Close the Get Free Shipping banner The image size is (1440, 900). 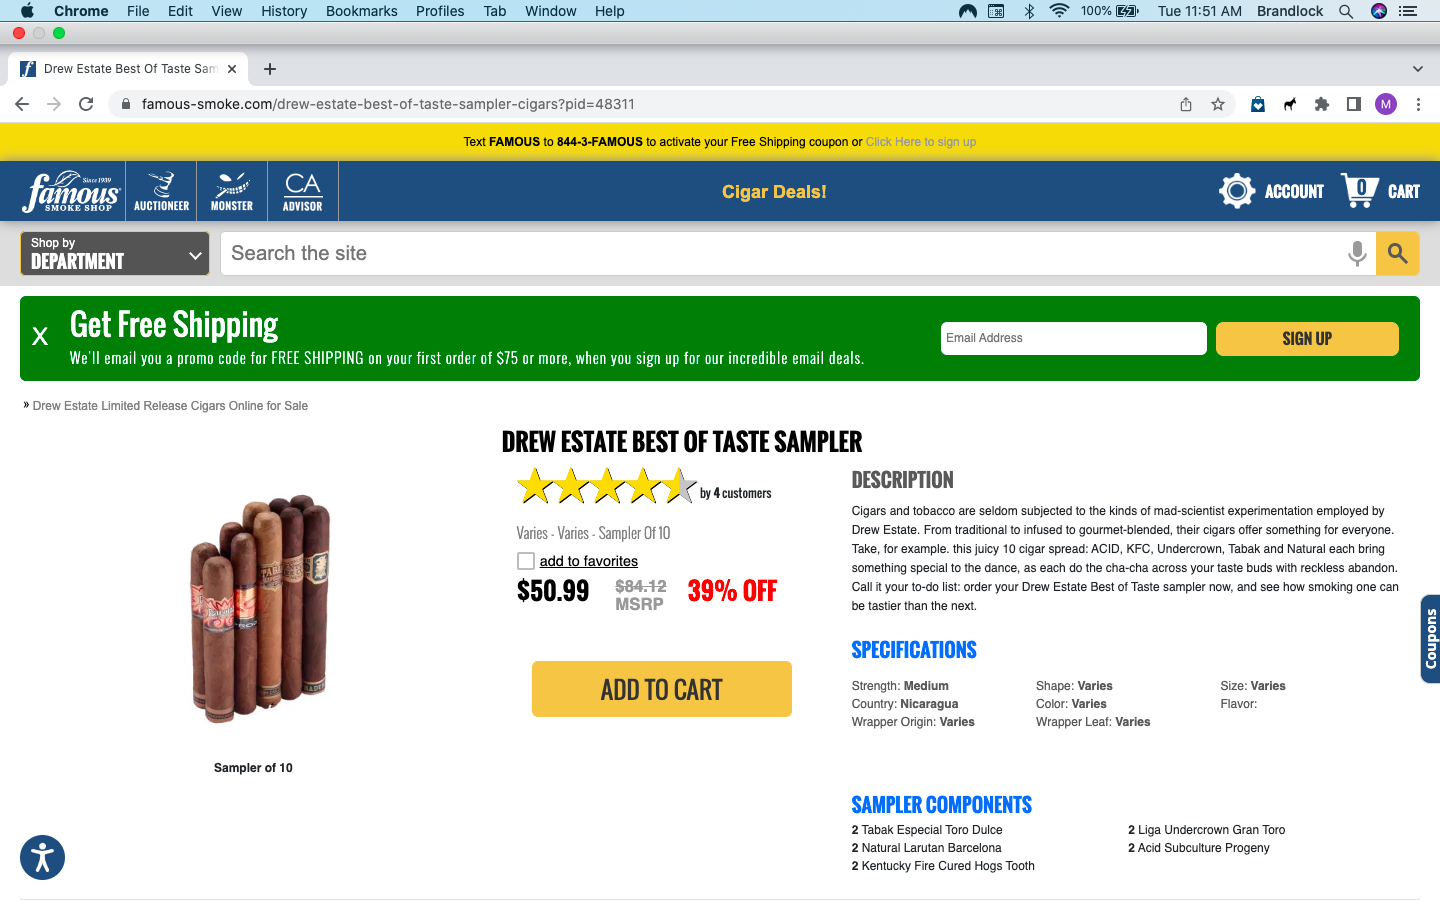click(40, 337)
